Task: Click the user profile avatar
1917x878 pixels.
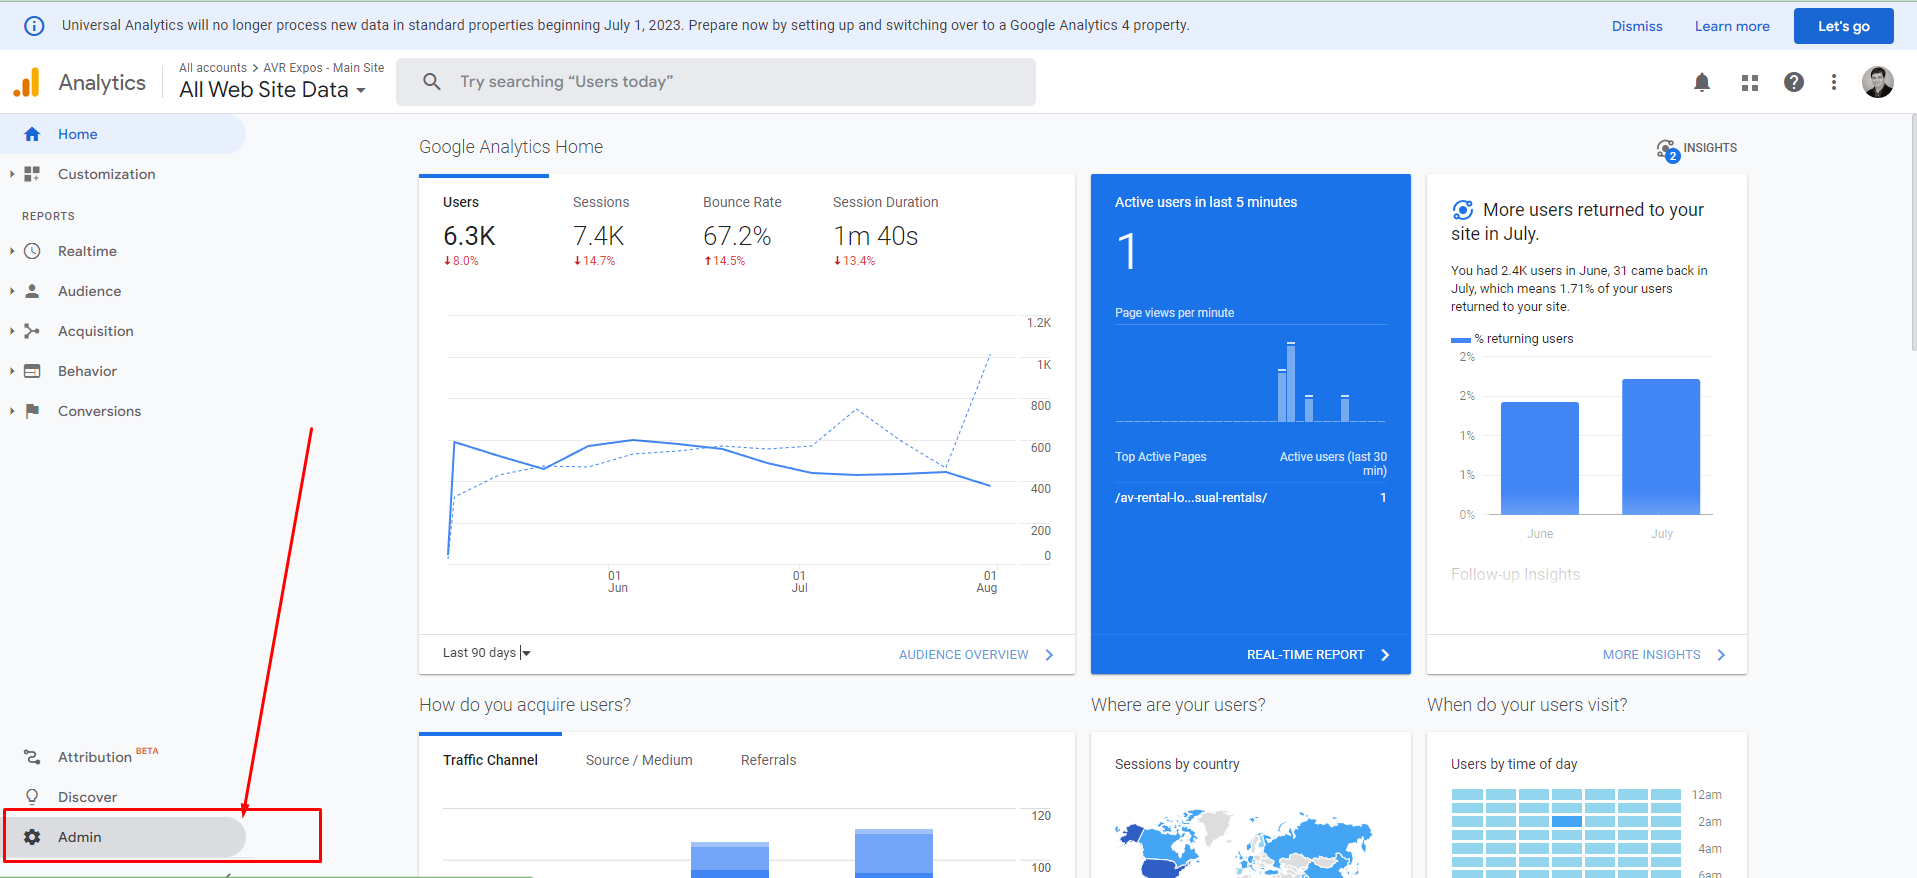Action: click(x=1878, y=82)
